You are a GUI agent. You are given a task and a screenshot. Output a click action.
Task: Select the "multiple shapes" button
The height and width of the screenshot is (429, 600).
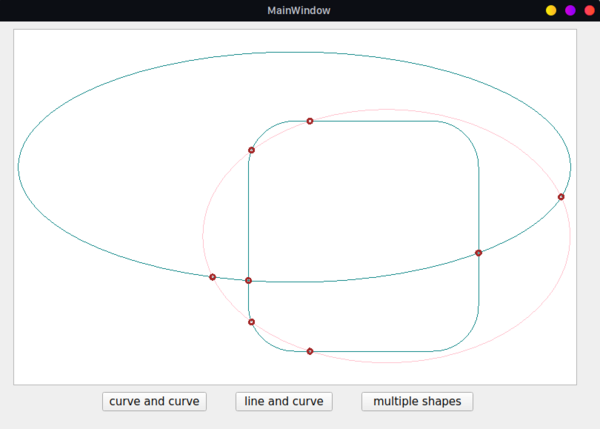tap(417, 401)
